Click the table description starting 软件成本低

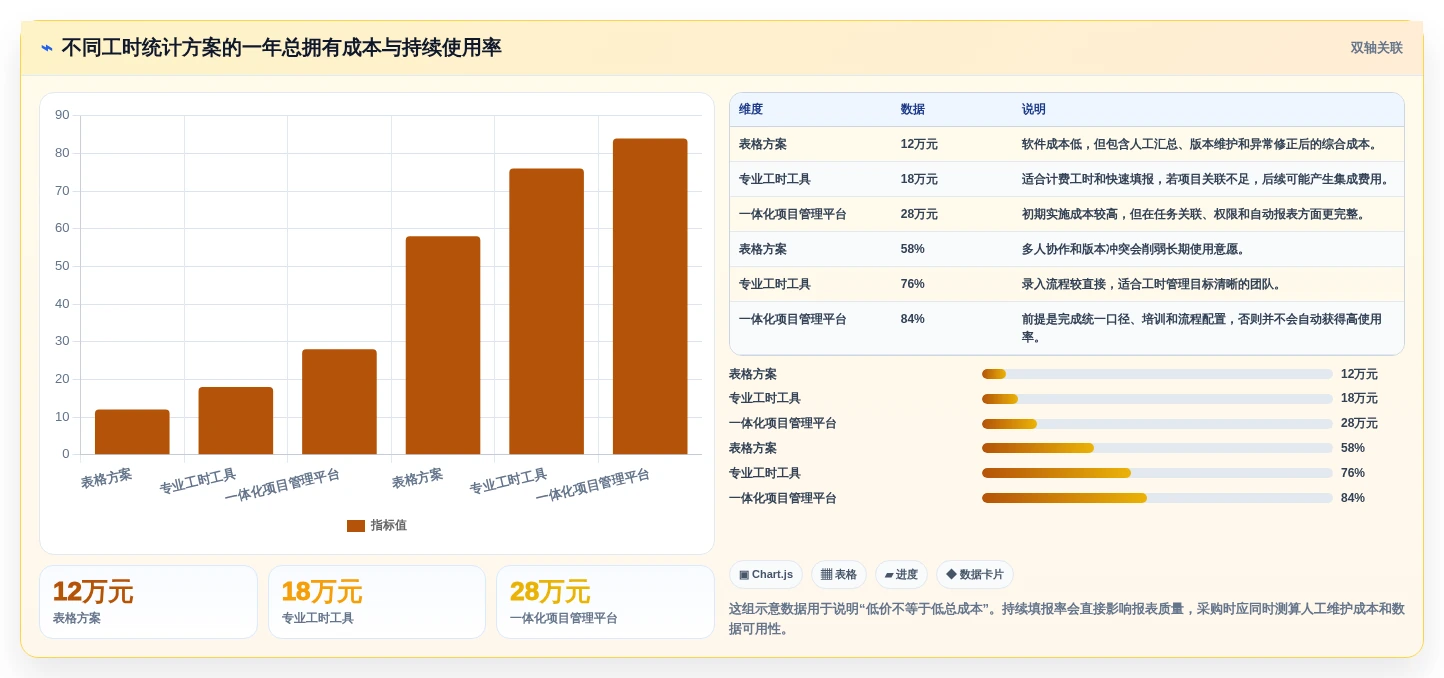coord(1201,145)
